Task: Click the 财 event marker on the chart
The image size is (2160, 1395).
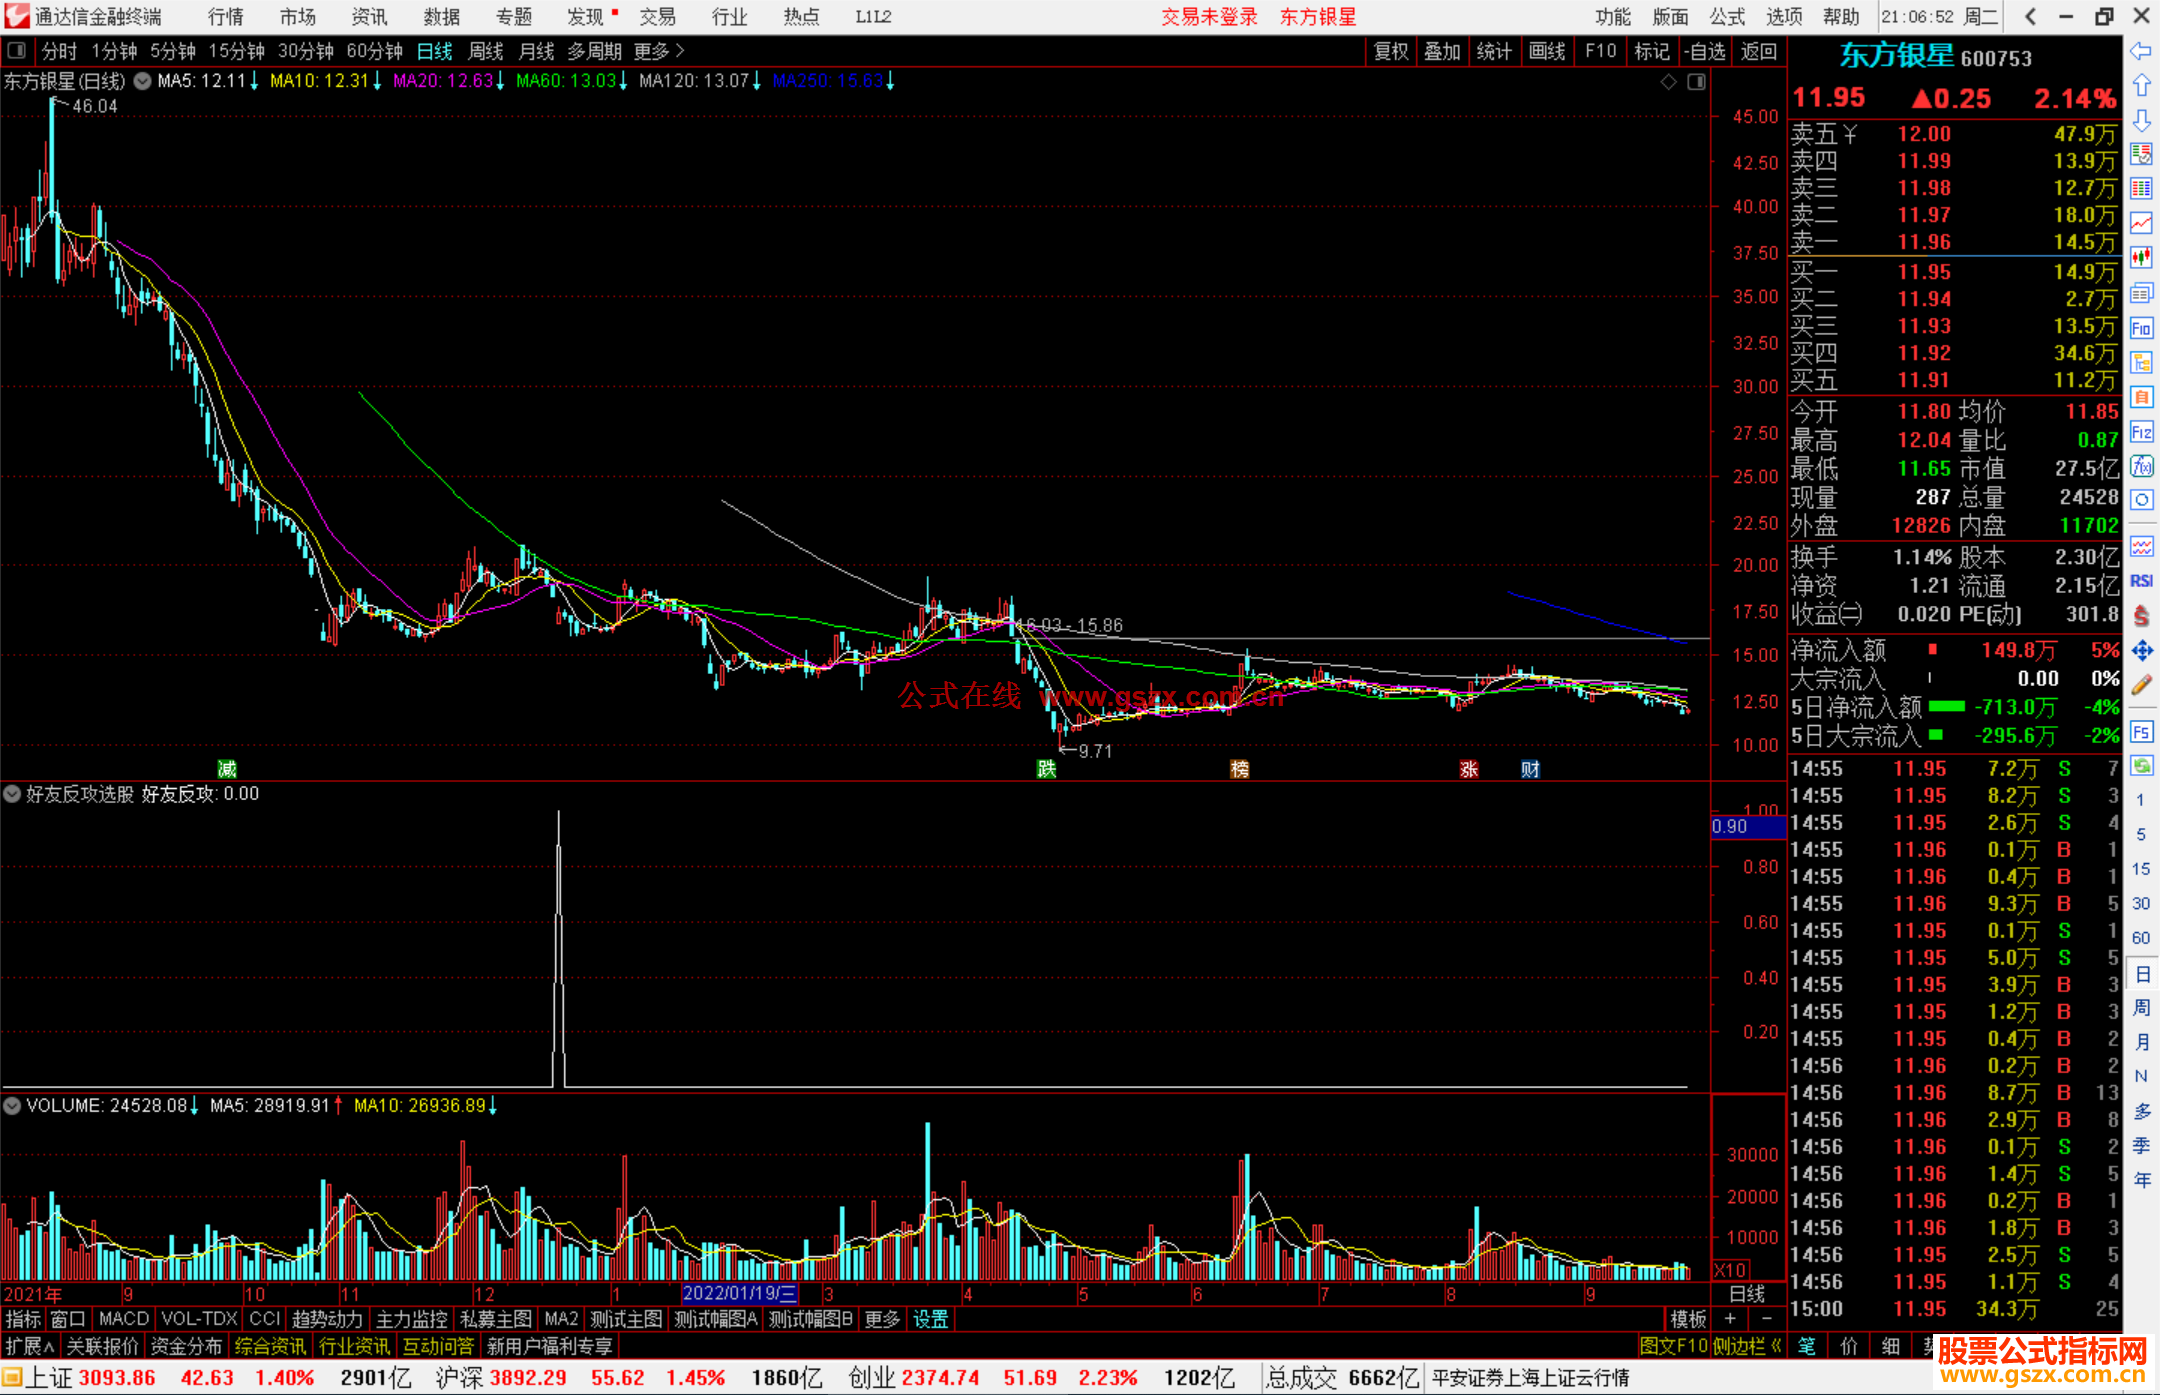Action: (1530, 769)
